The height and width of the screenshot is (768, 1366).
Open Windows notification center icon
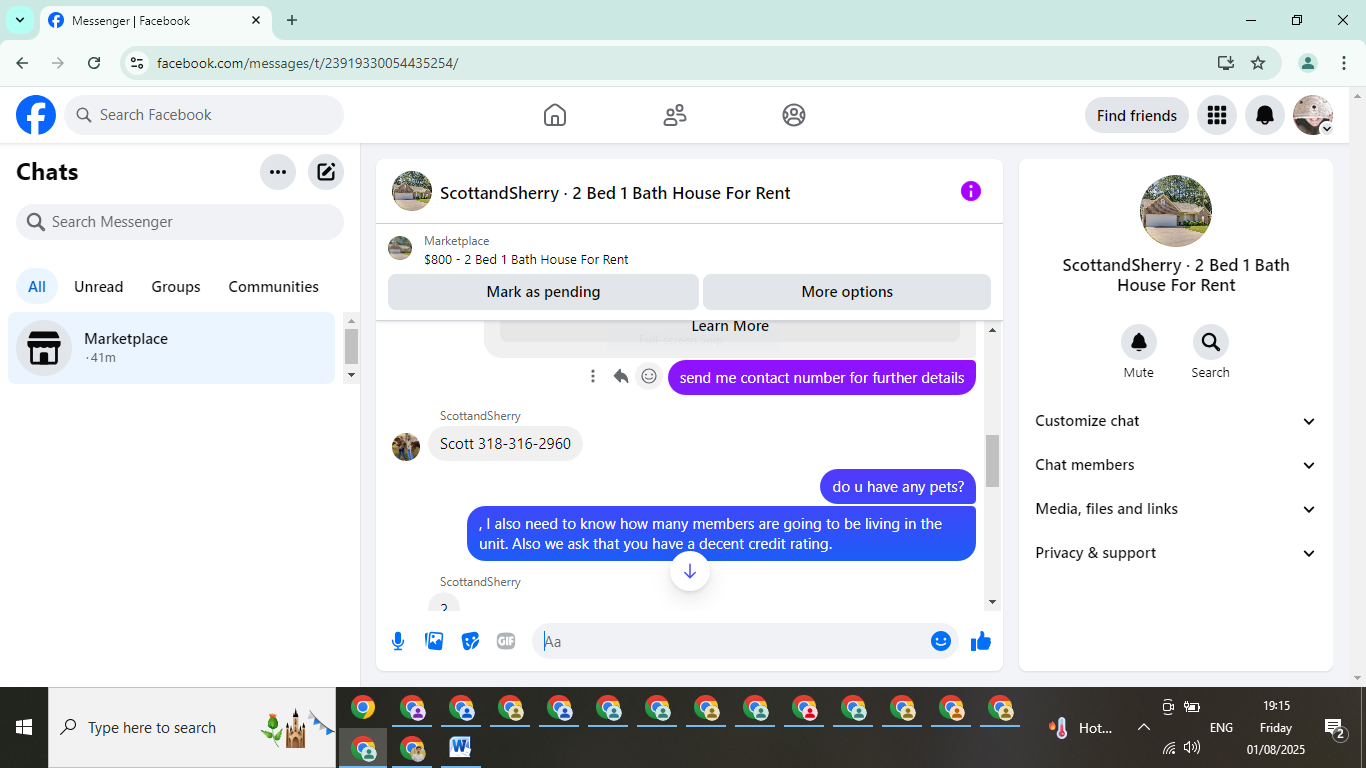point(1334,728)
